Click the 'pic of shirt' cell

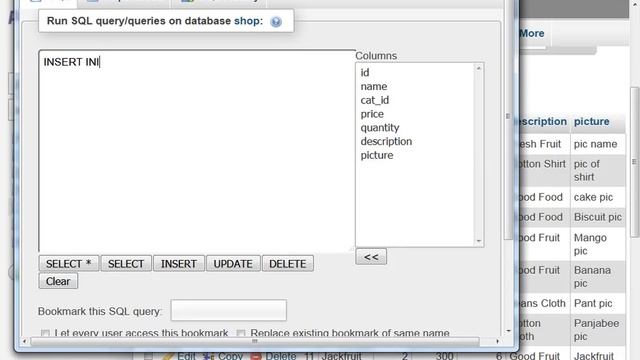click(x=598, y=171)
